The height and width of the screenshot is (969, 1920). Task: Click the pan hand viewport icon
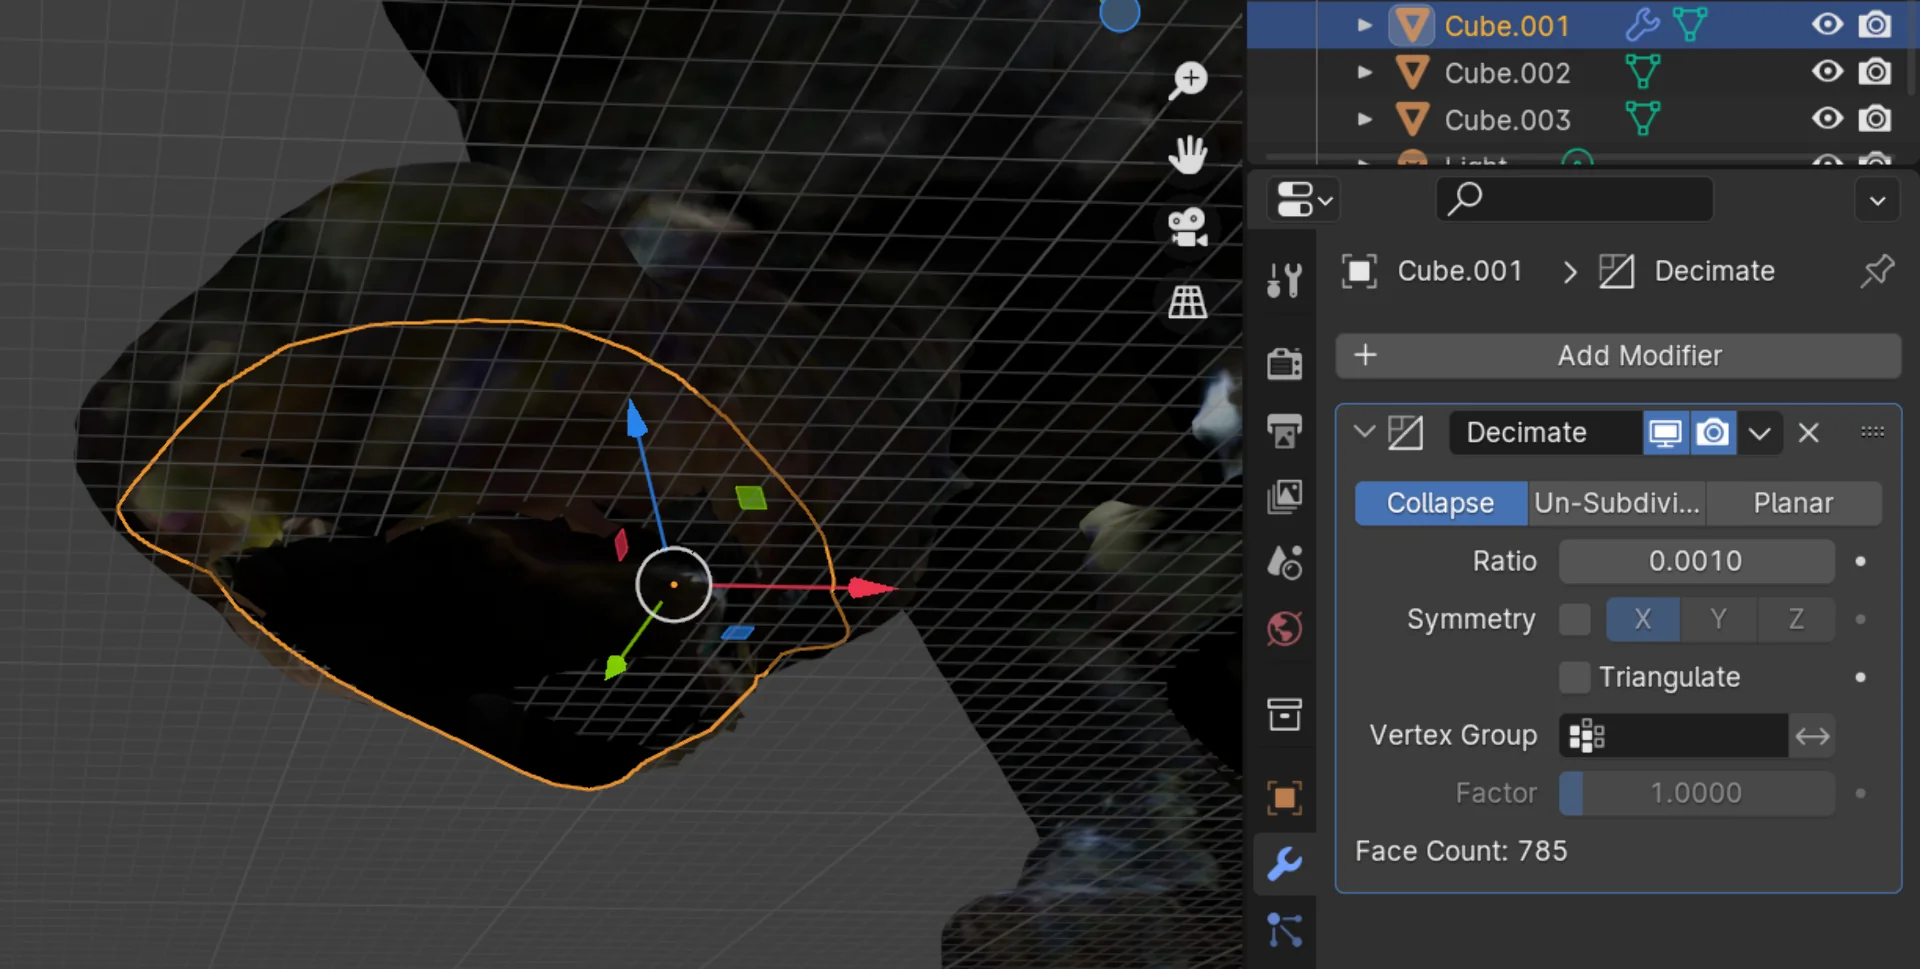(1188, 155)
